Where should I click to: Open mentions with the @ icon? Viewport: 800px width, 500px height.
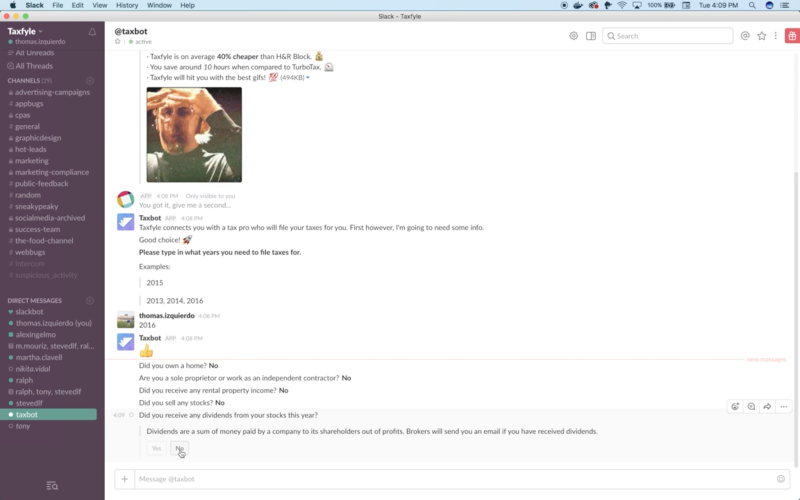(745, 36)
